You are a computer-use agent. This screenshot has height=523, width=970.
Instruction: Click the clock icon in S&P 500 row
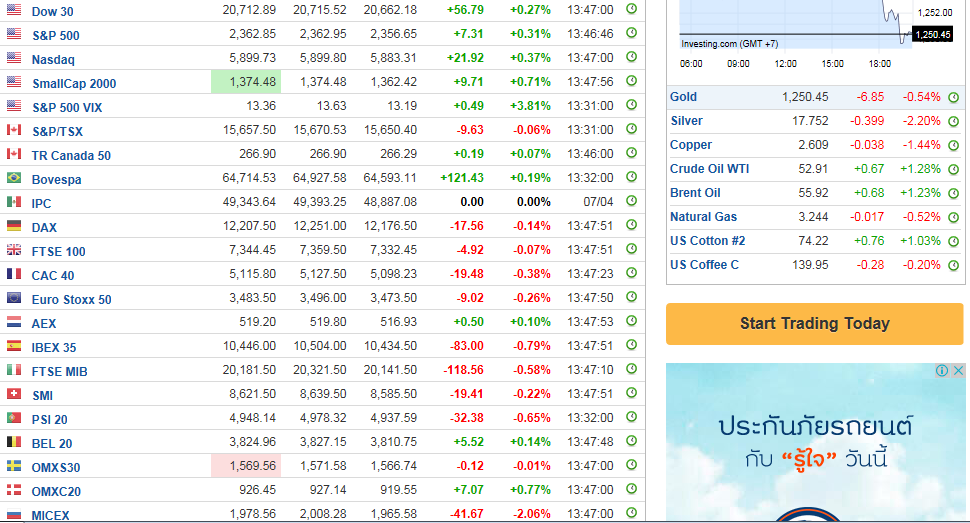click(631, 33)
